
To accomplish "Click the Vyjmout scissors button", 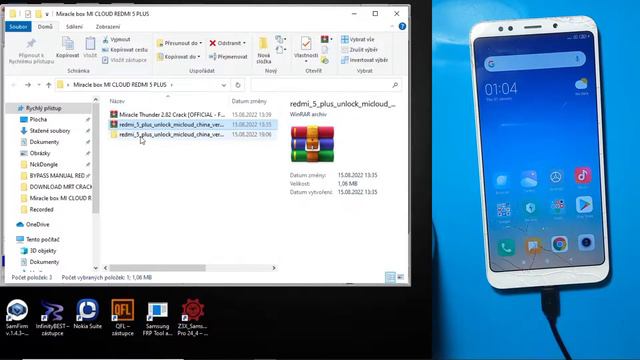I will click(116, 40).
